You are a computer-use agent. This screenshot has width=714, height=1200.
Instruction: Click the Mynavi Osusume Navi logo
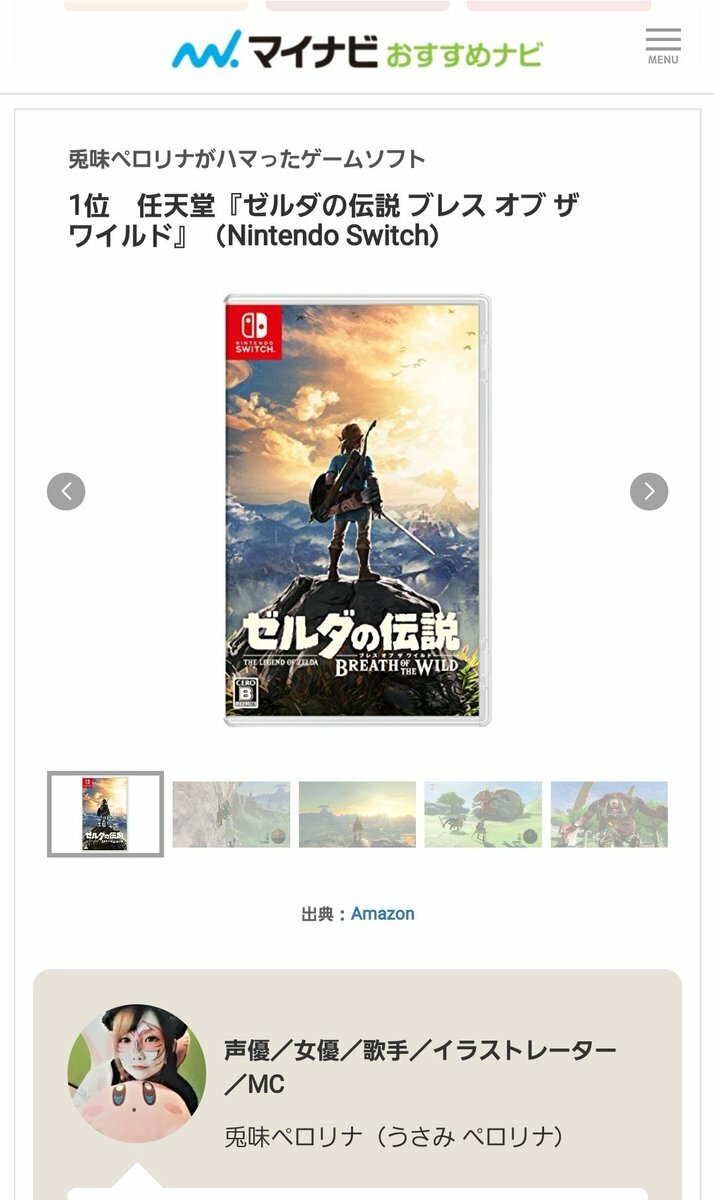pyautogui.click(x=357, y=49)
